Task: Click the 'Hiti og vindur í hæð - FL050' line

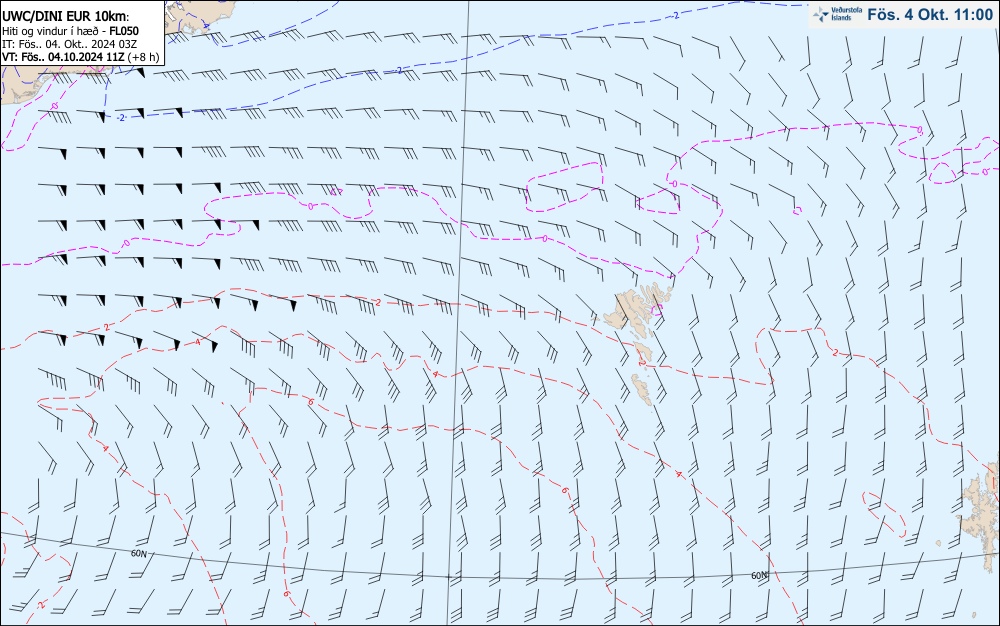Action: (x=70, y=31)
